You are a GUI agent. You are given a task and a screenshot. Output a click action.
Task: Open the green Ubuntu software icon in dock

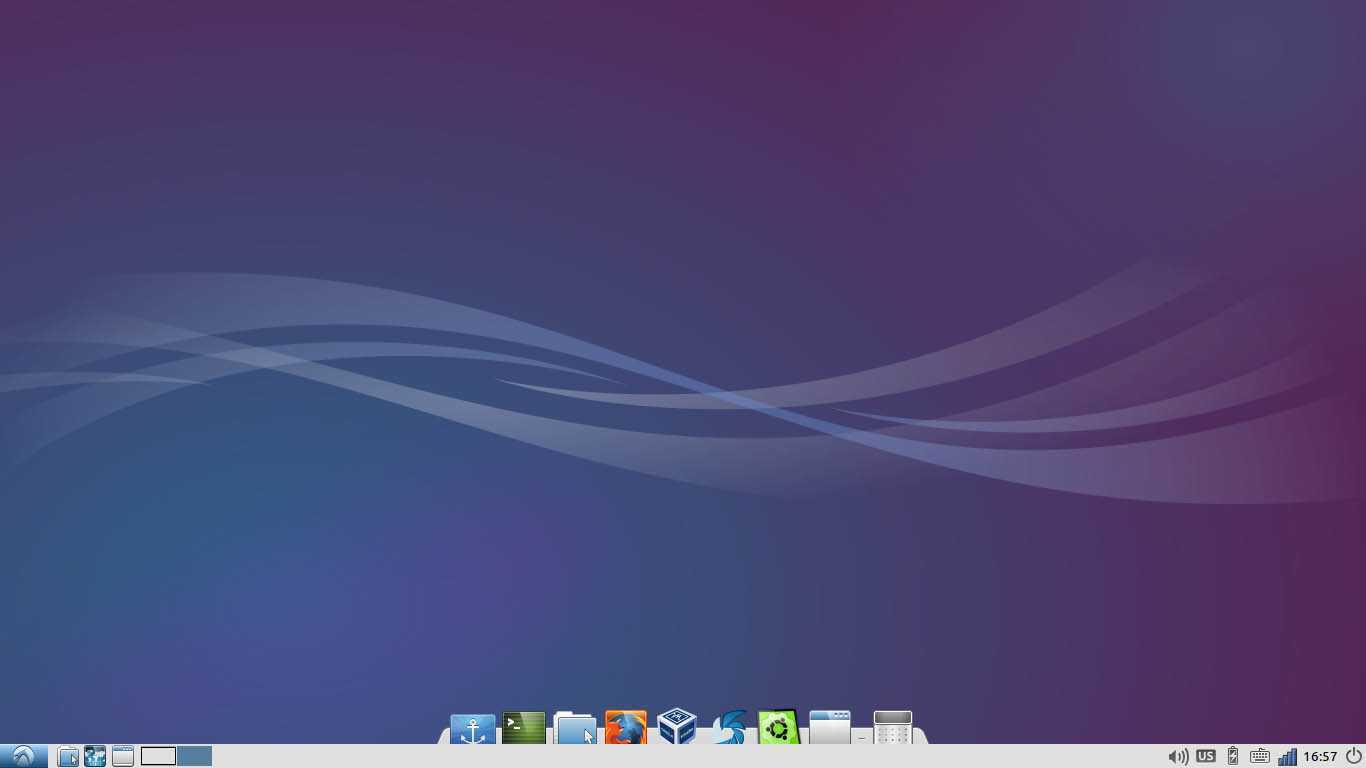(779, 727)
